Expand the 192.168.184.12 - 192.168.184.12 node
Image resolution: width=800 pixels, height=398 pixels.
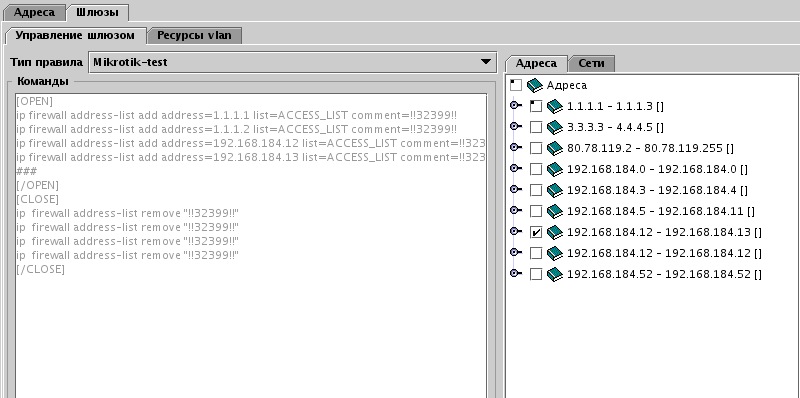tap(516, 252)
